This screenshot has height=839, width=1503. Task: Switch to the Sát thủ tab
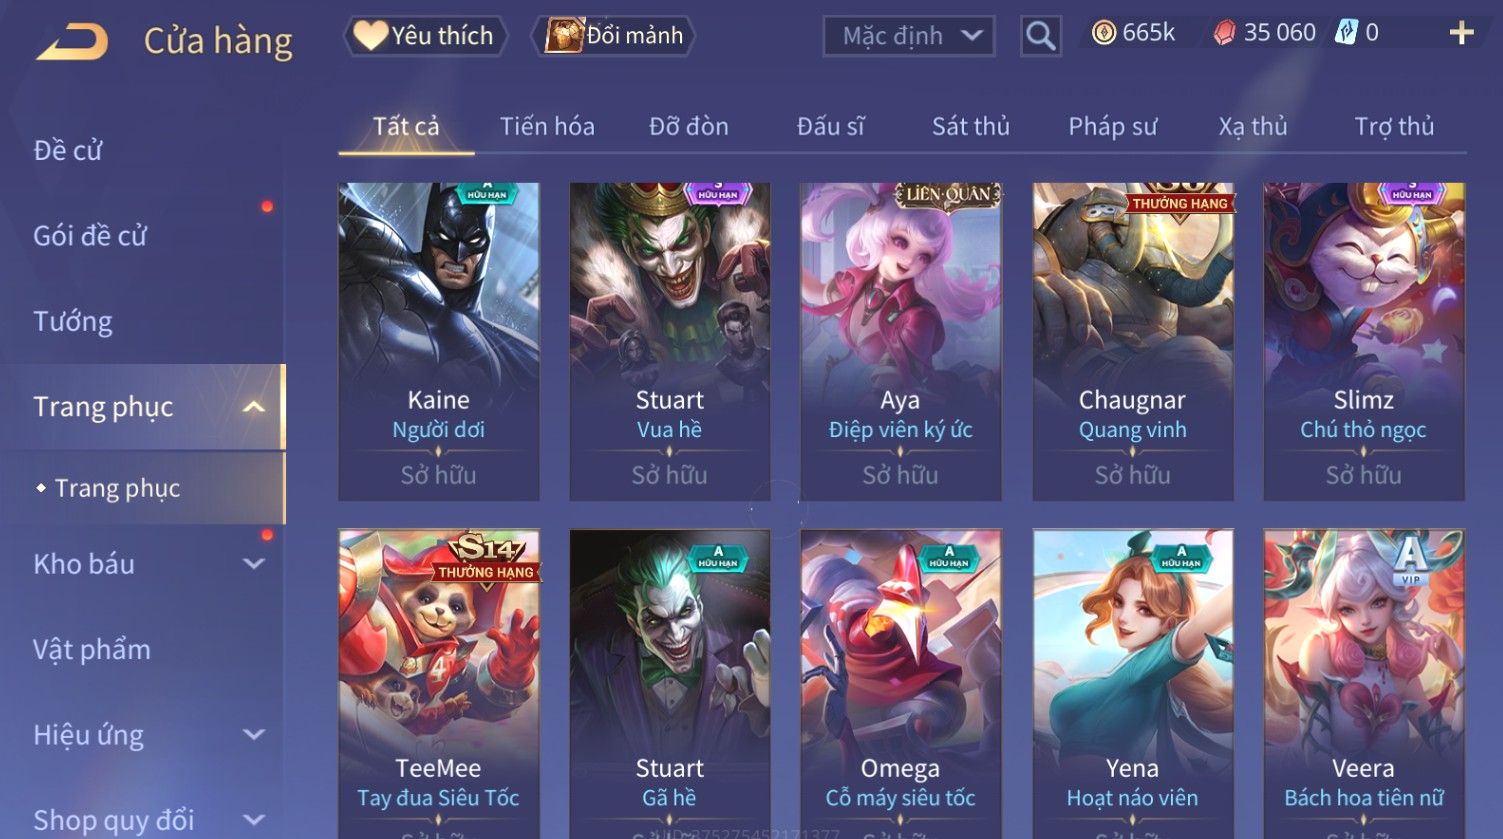[970, 127]
